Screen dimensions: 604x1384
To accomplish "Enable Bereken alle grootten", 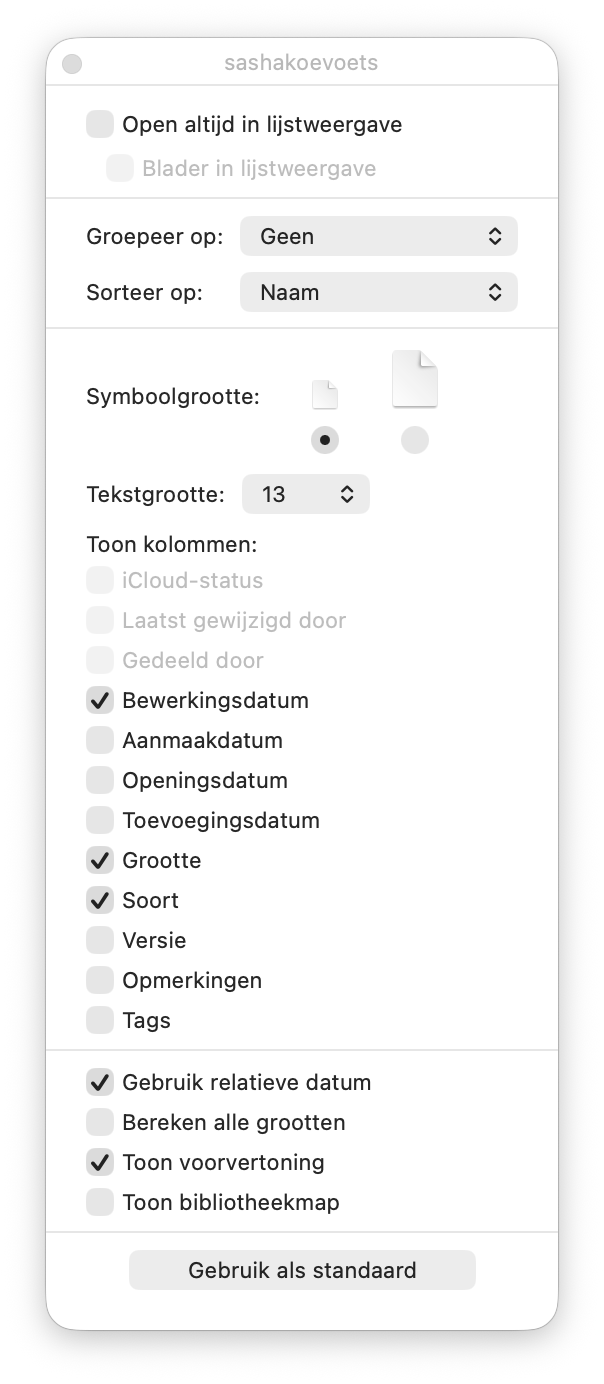I will coord(100,1123).
